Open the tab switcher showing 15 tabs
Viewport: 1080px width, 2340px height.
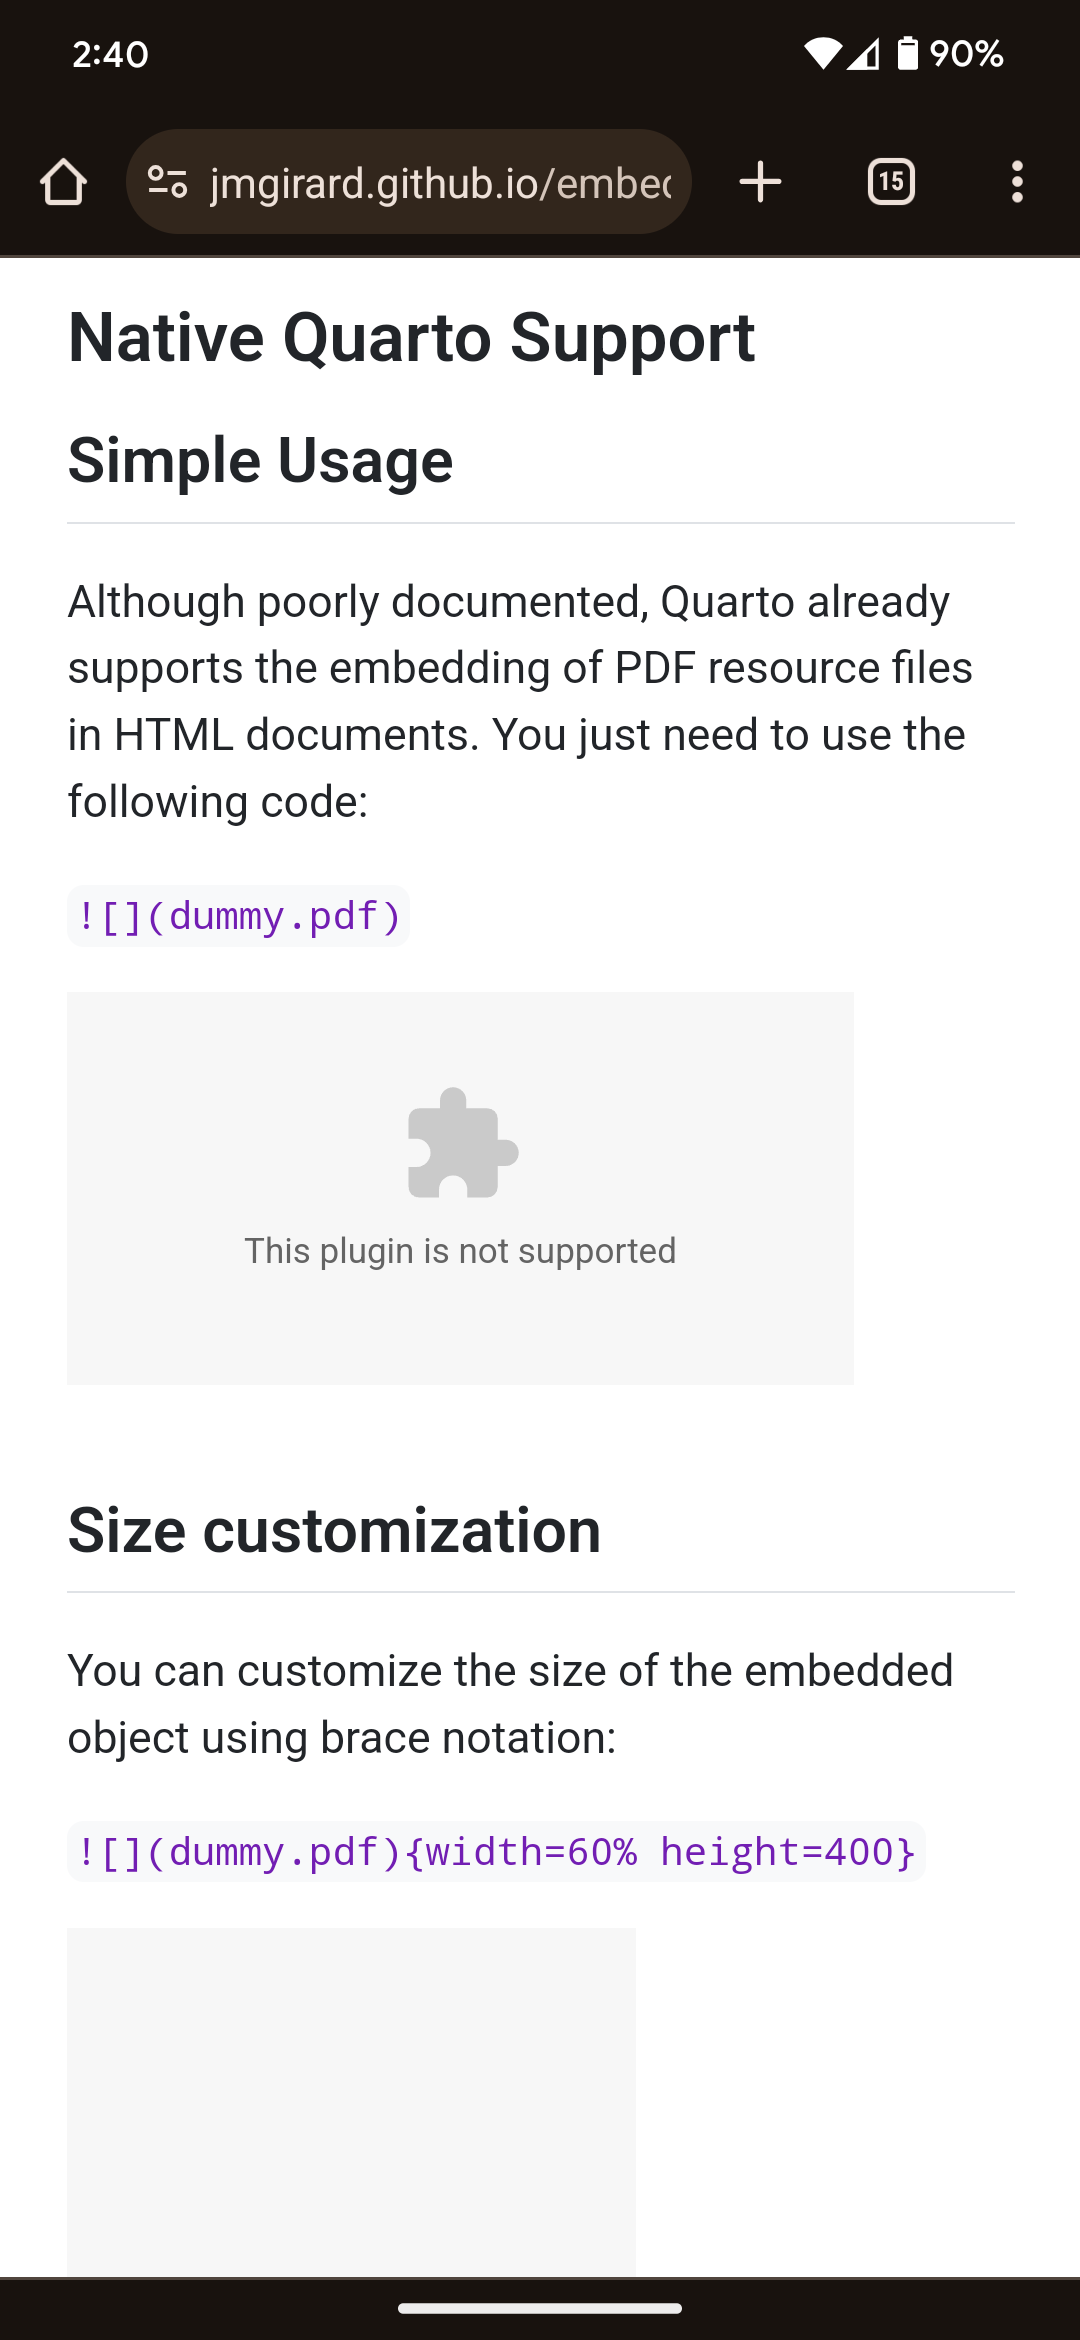click(x=891, y=182)
